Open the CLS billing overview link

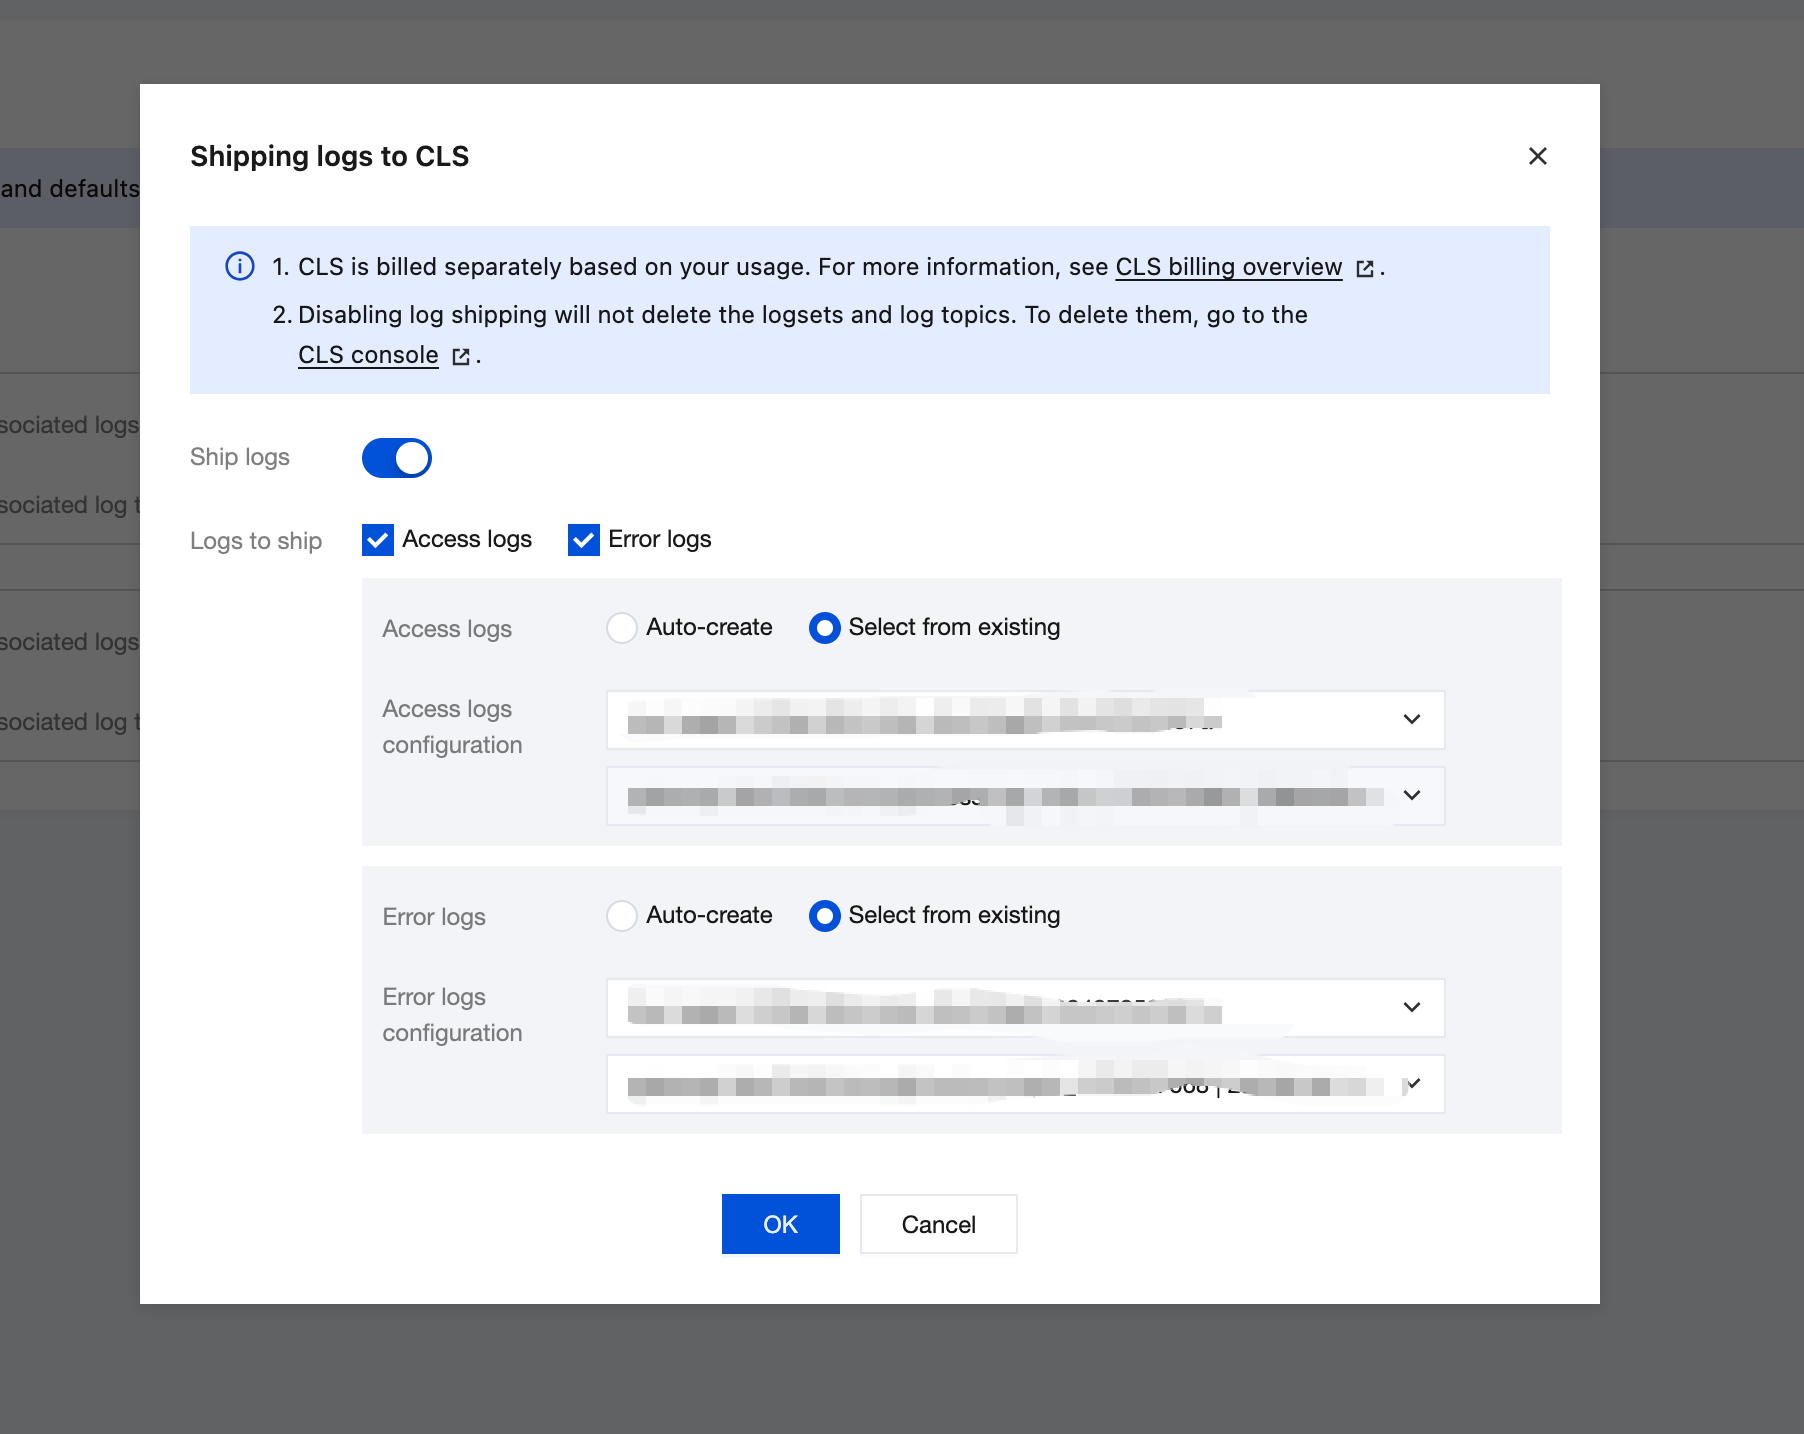pos(1228,267)
